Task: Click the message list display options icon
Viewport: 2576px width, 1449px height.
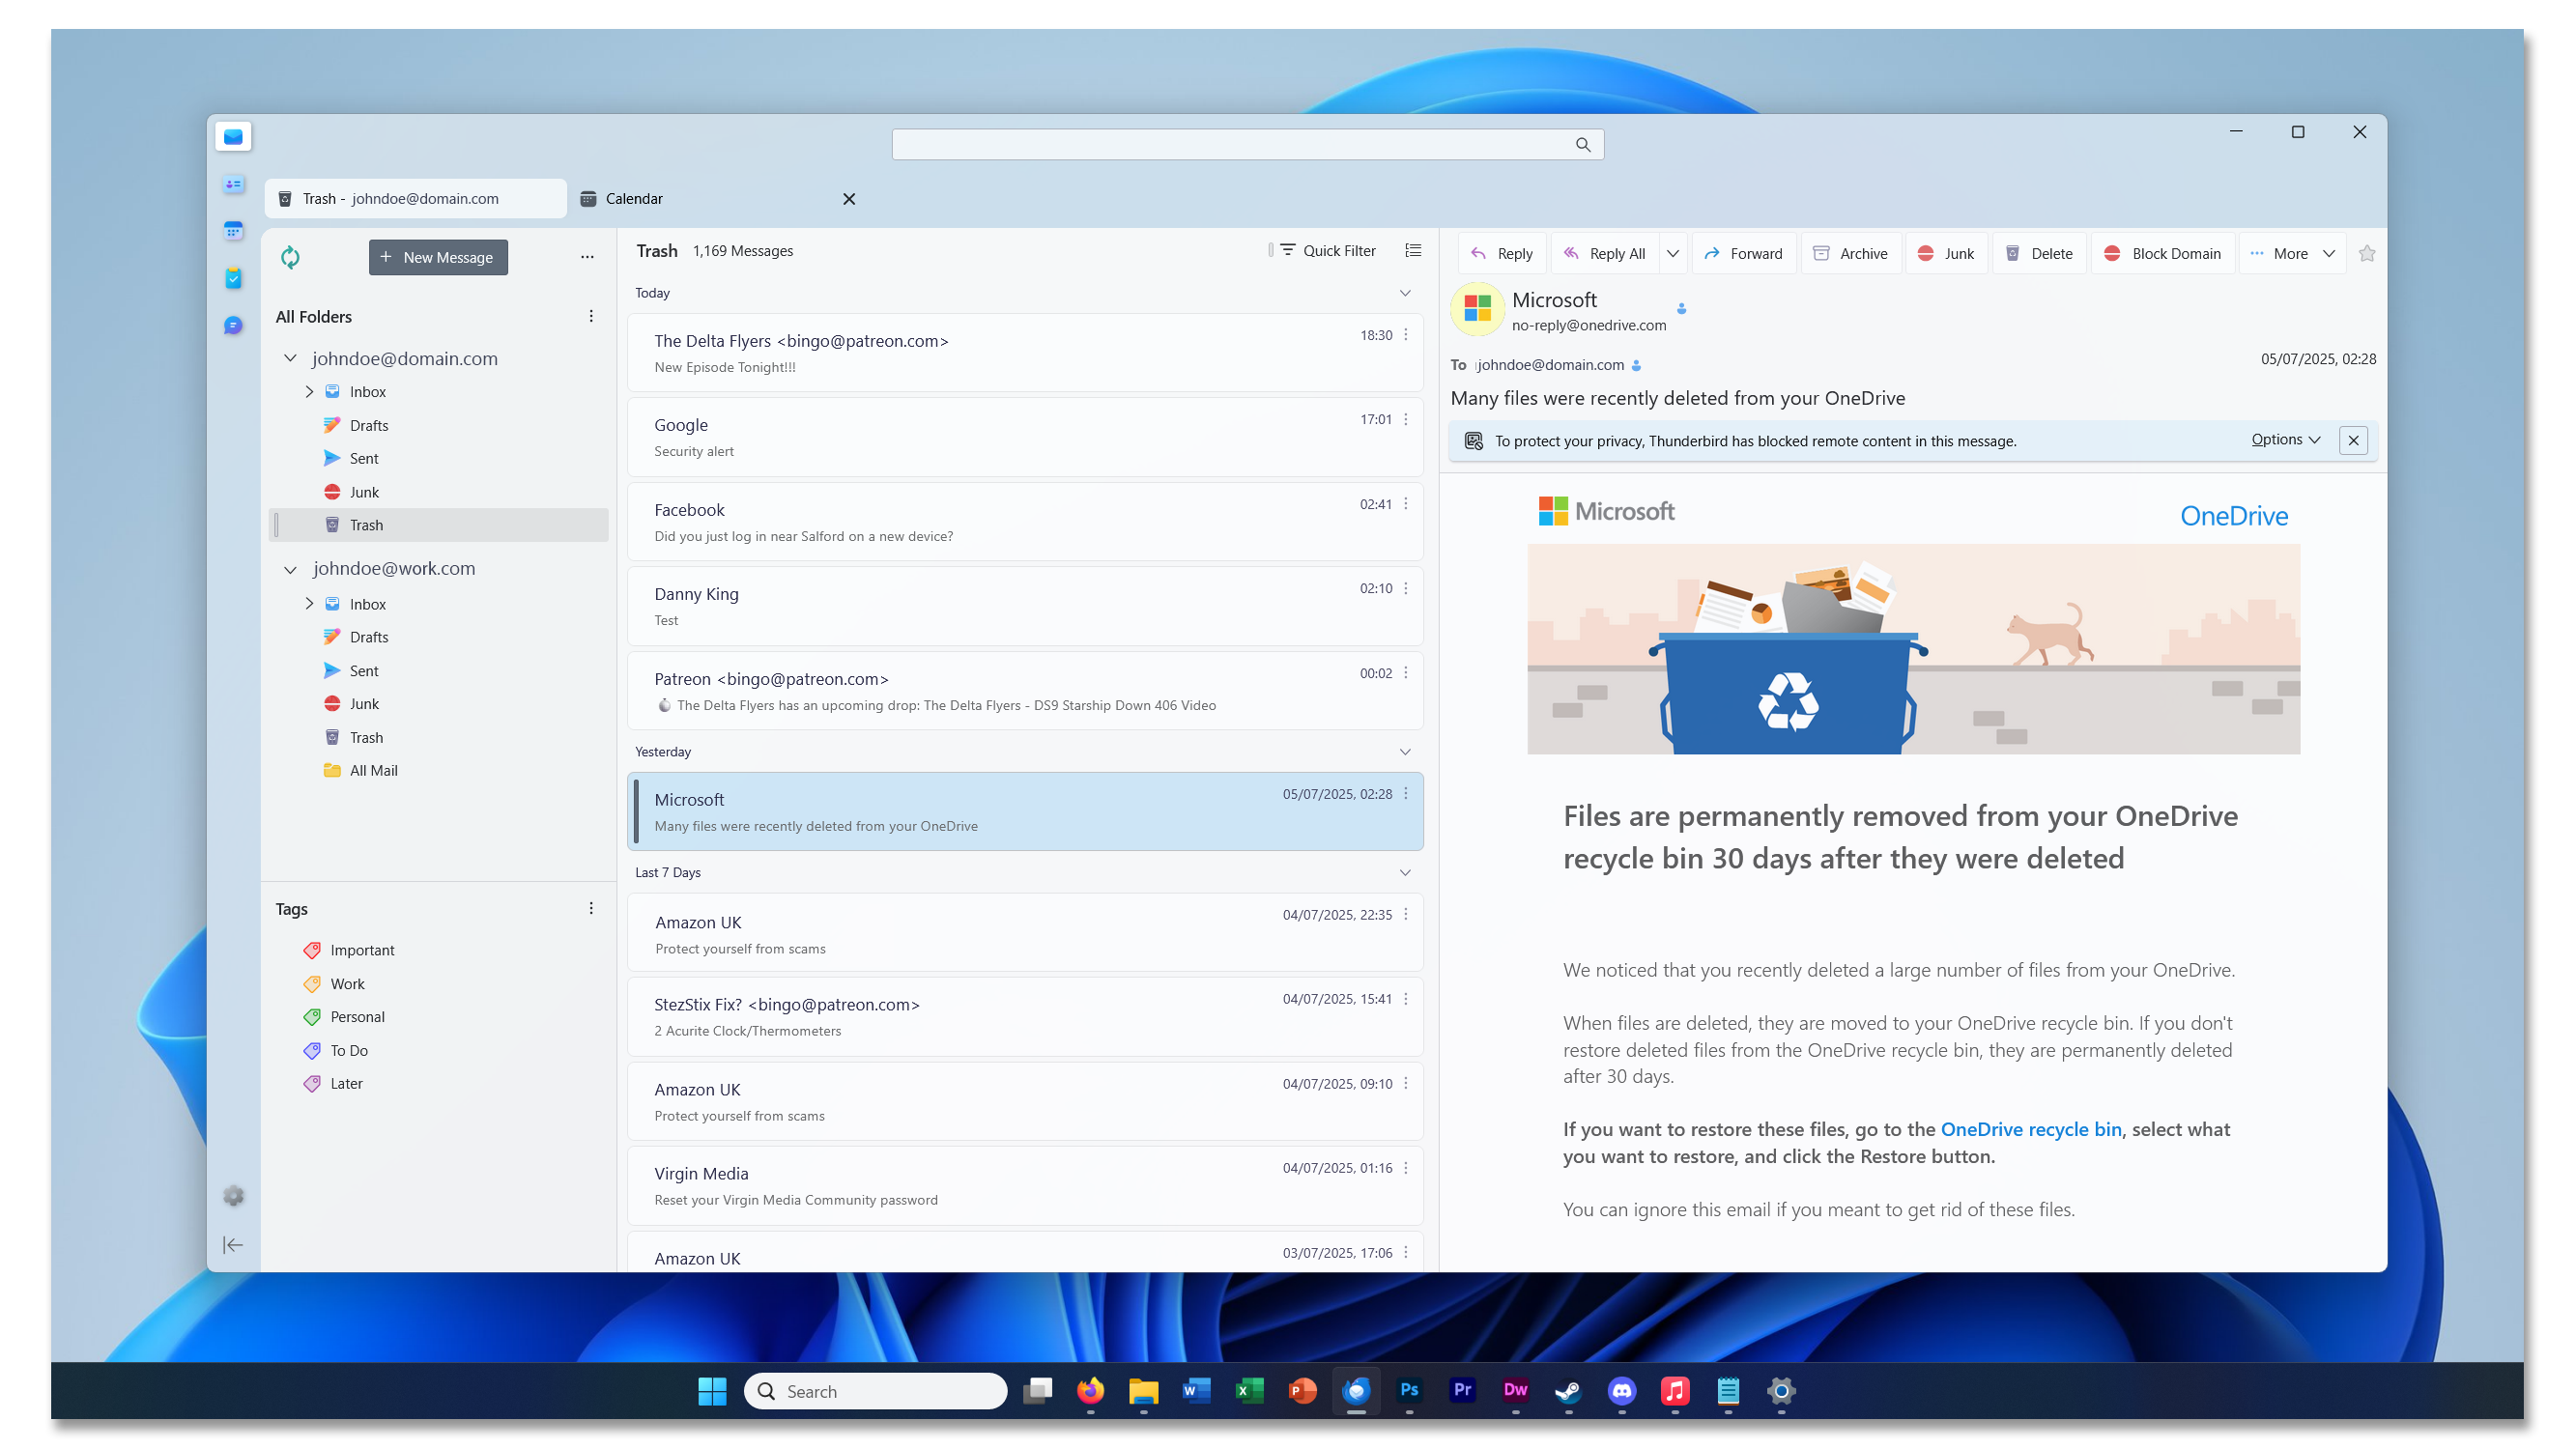Action: coord(1412,250)
